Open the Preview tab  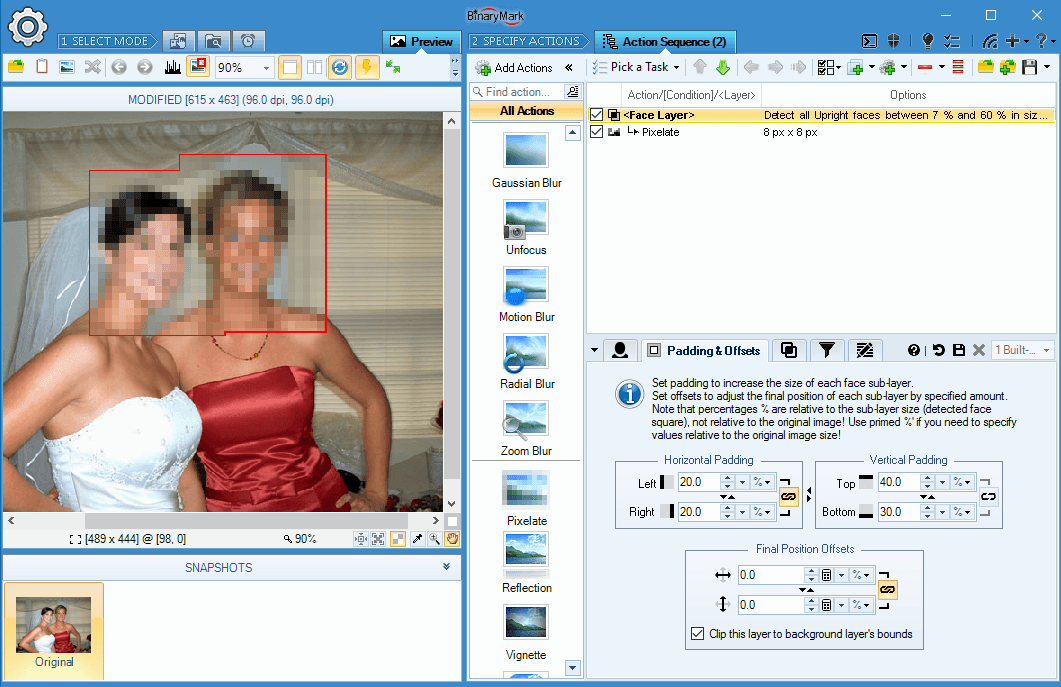pyautogui.click(x=422, y=42)
